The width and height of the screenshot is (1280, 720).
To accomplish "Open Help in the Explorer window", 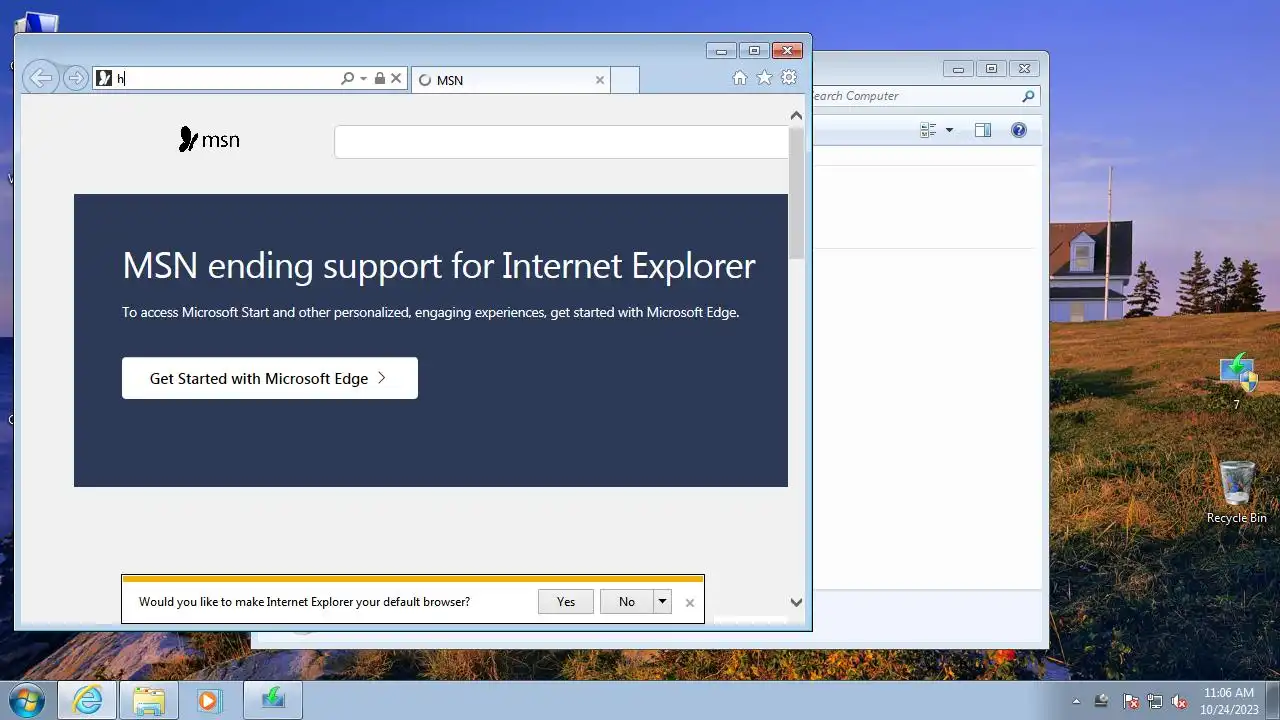I will point(1019,130).
